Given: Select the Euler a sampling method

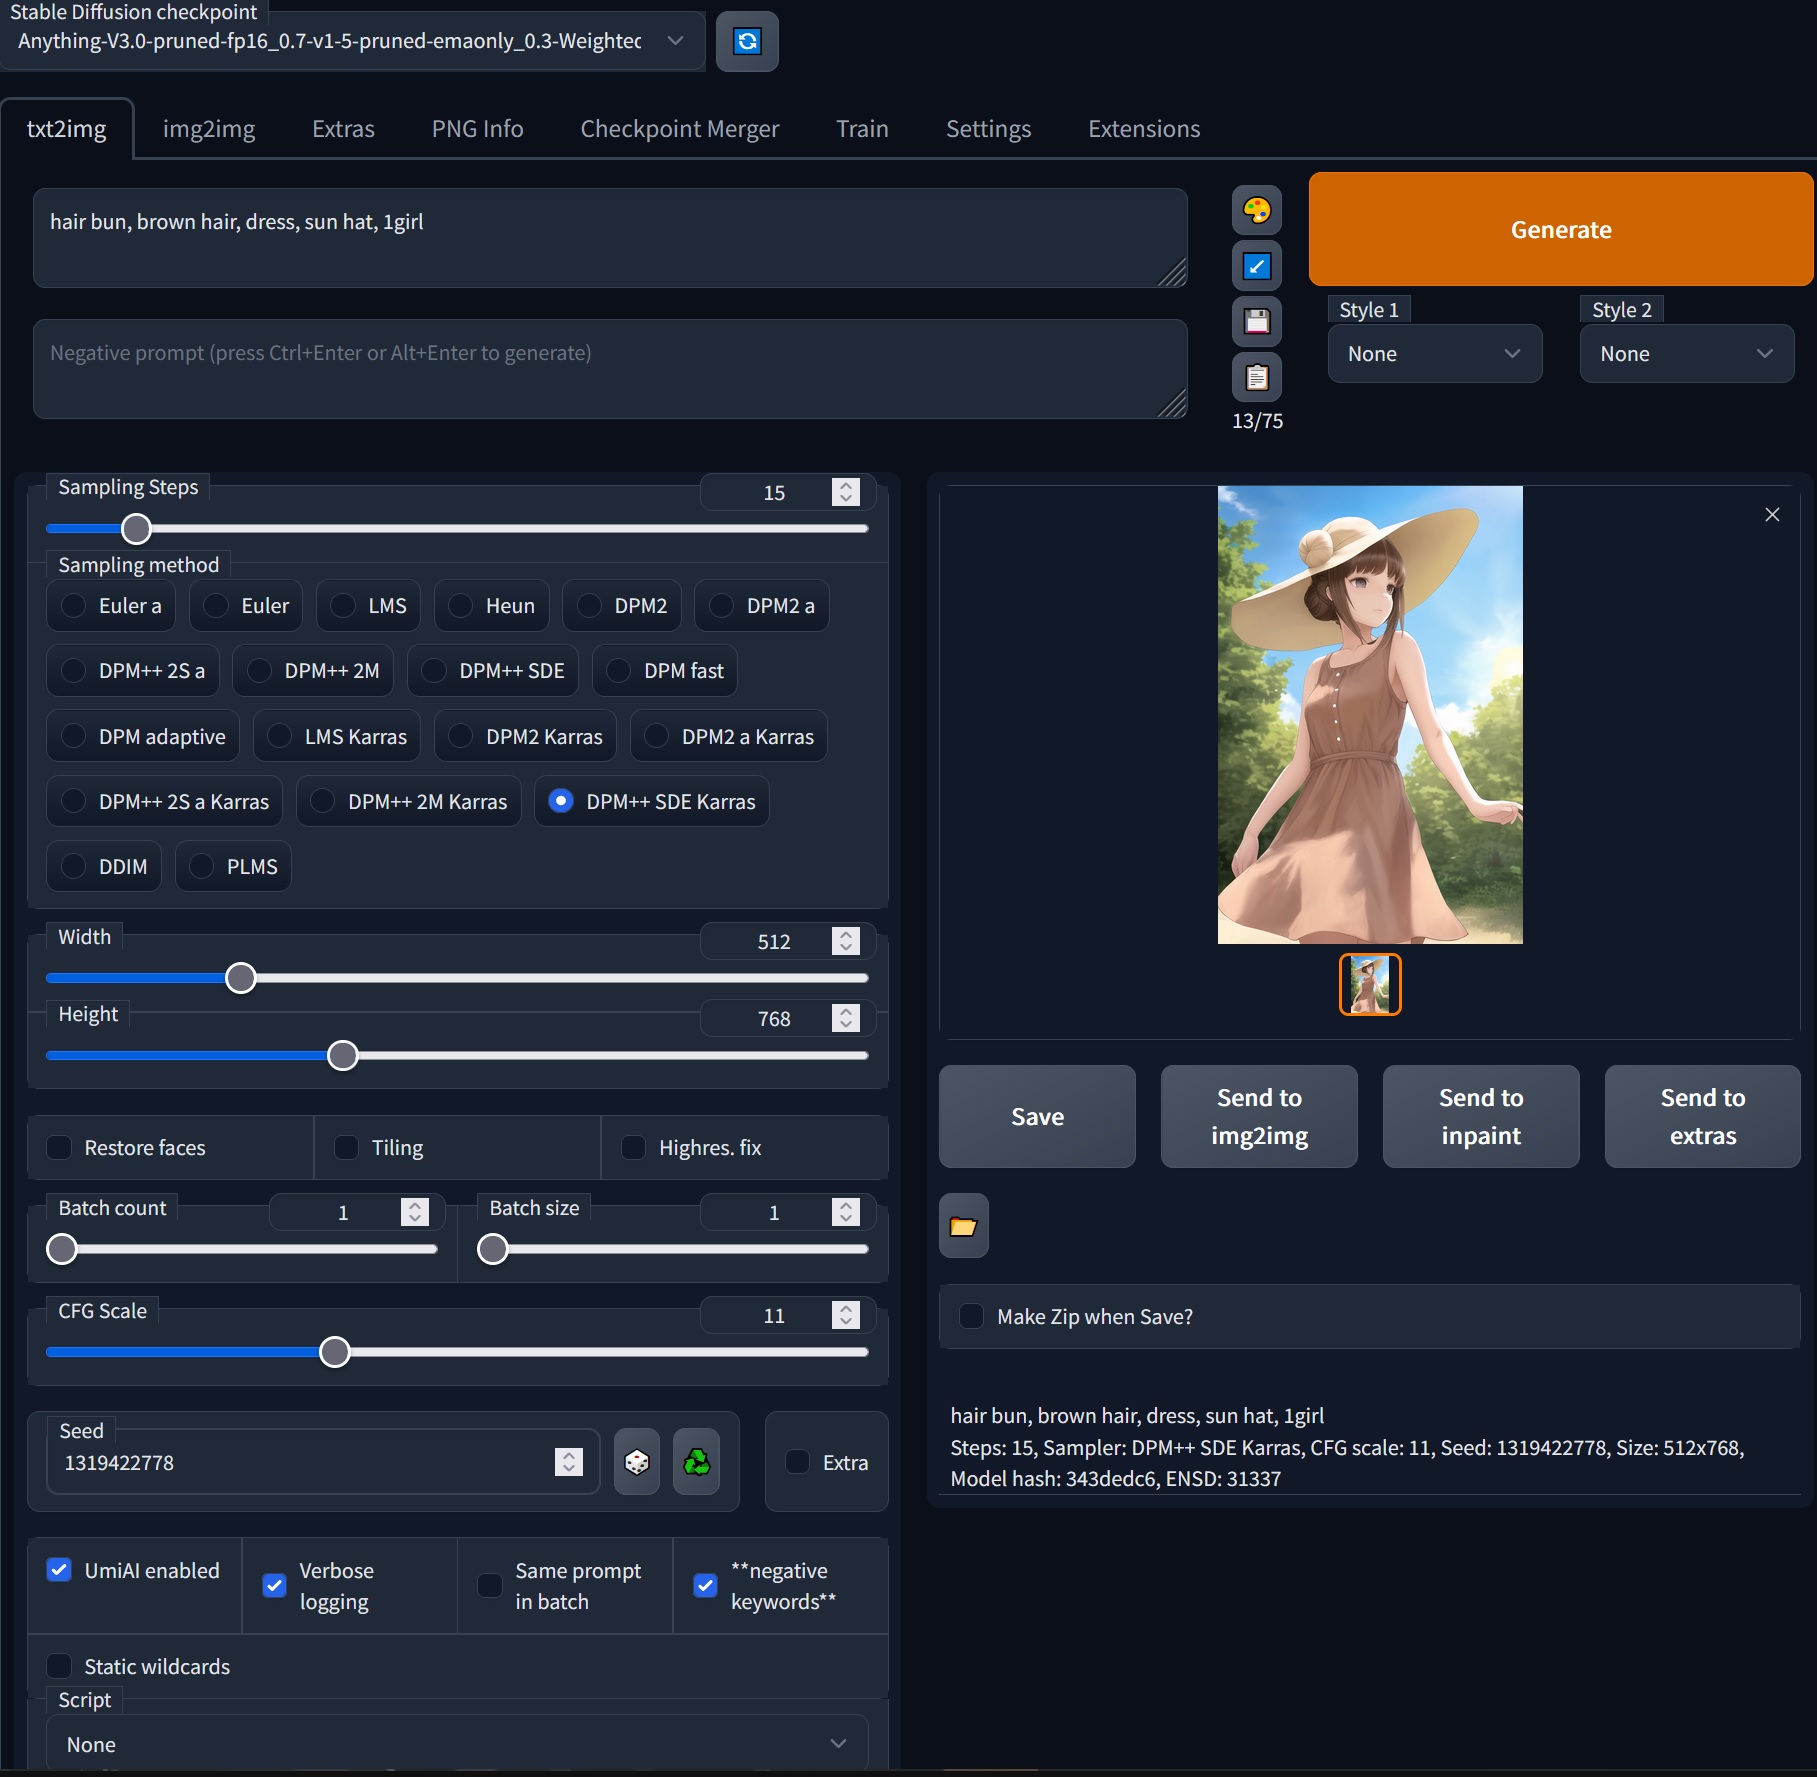Looking at the screenshot, I should (x=111, y=606).
